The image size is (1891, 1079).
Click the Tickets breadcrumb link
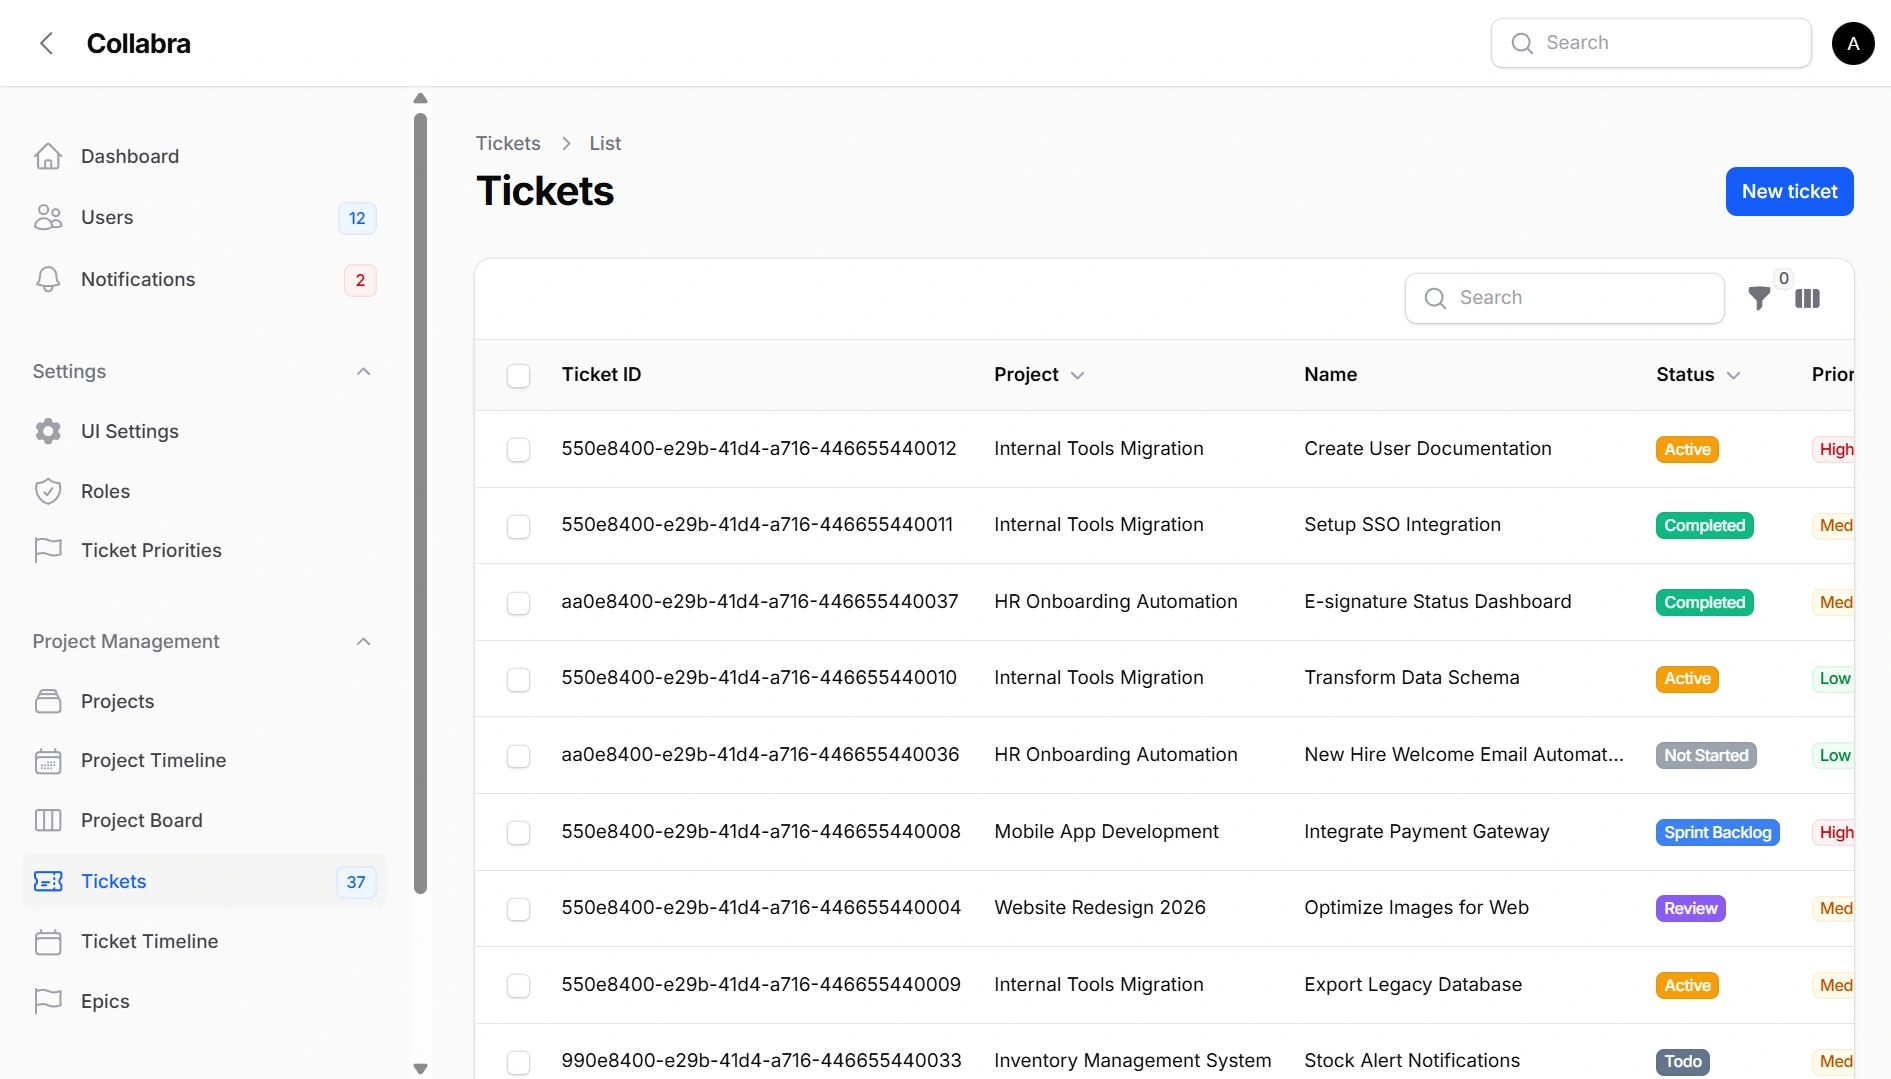pyautogui.click(x=508, y=143)
